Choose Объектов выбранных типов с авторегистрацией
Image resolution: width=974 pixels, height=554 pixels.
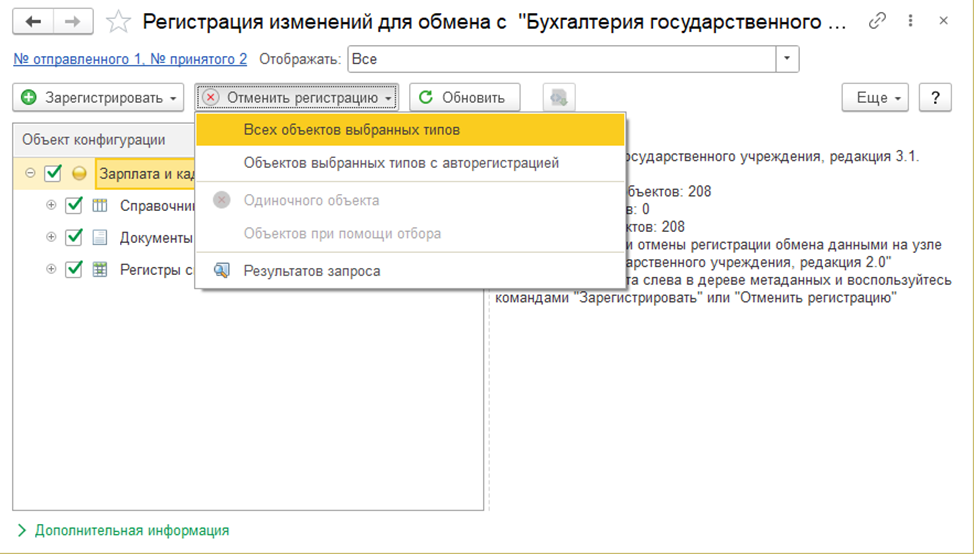click(410, 163)
